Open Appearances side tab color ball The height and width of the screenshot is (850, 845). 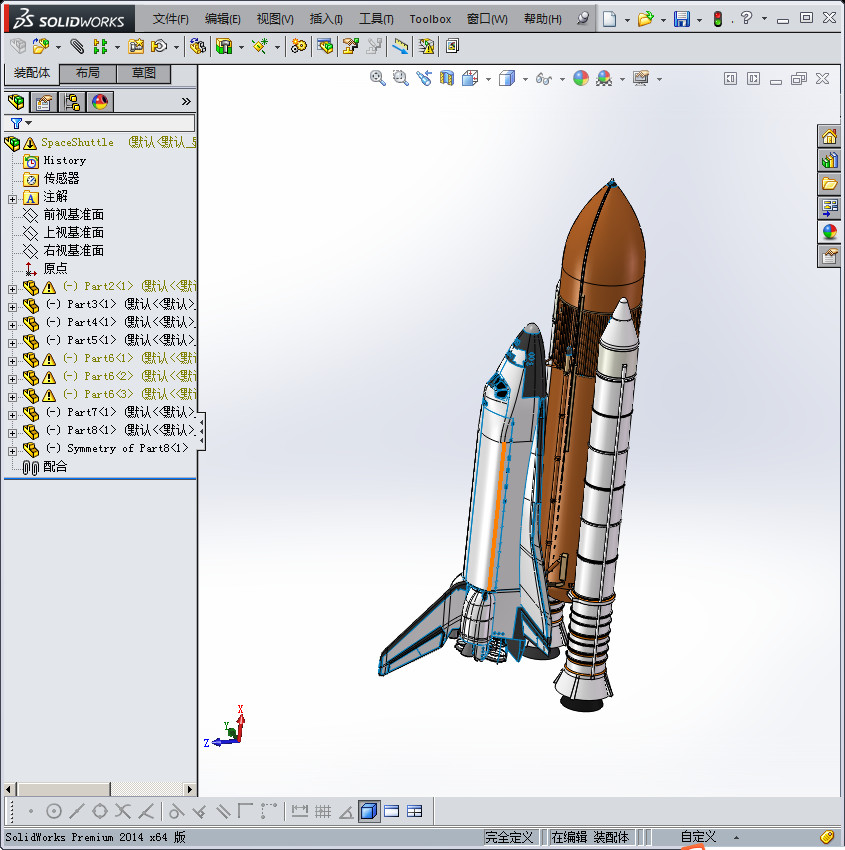click(829, 232)
